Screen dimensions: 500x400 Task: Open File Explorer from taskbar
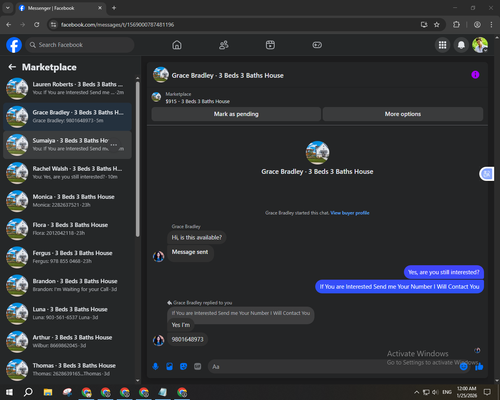click(x=48, y=392)
